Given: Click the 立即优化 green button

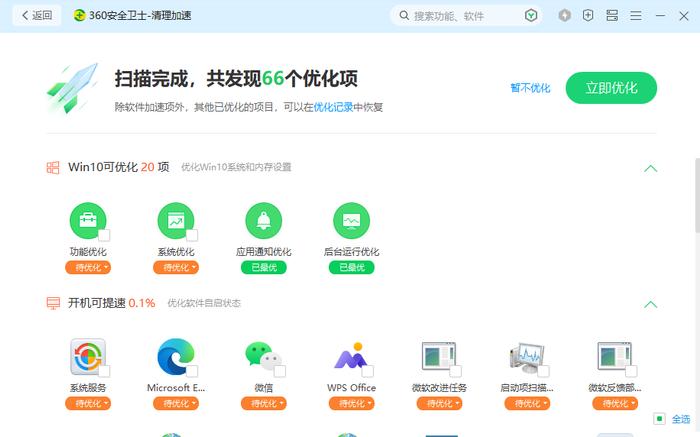Looking at the screenshot, I should click(x=611, y=87).
